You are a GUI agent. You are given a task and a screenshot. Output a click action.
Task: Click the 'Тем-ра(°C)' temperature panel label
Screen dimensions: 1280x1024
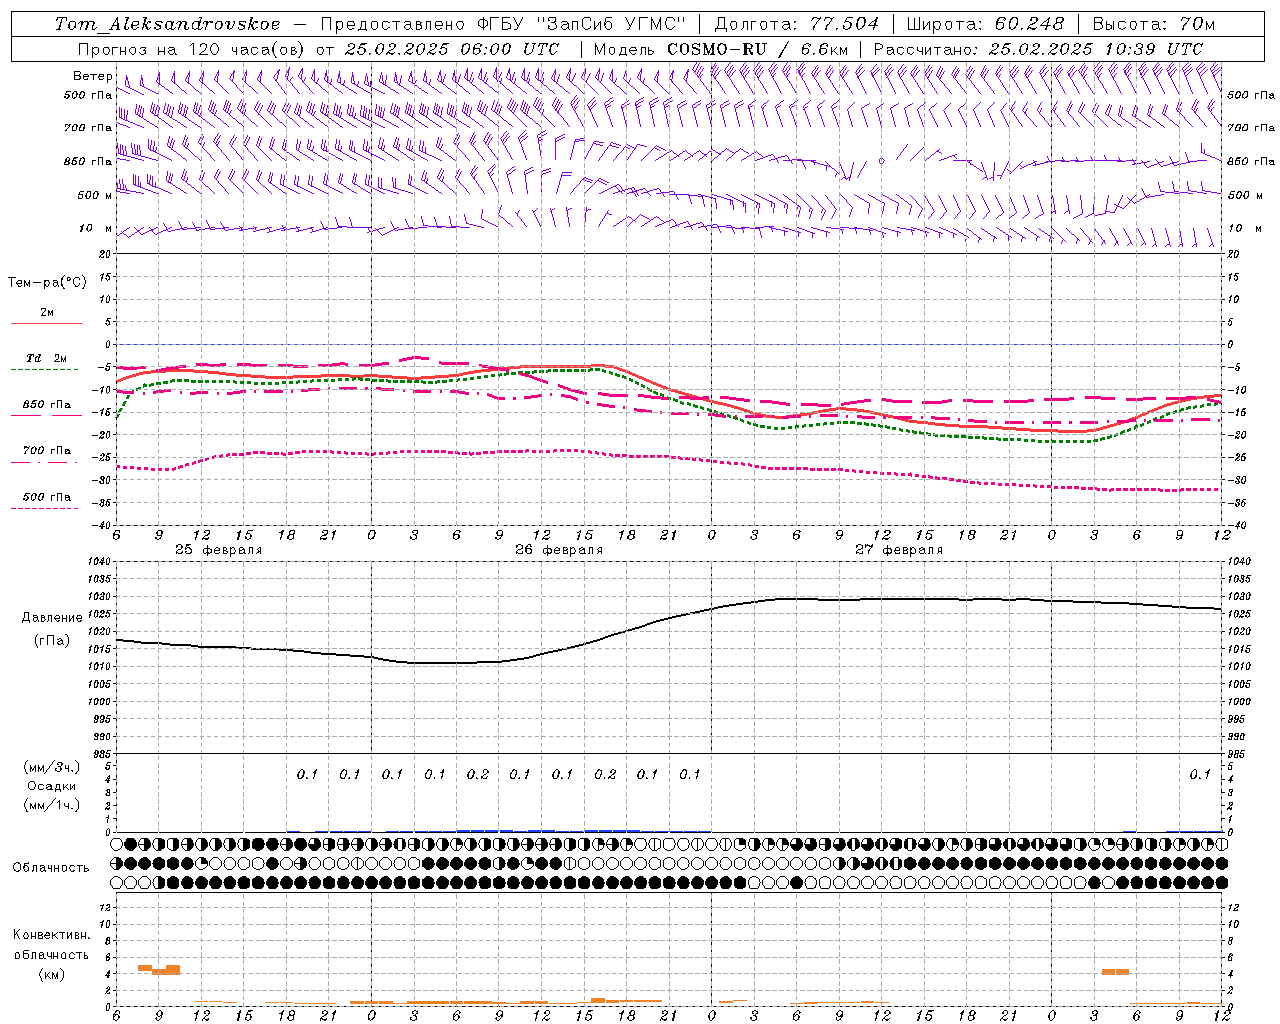tap(47, 283)
